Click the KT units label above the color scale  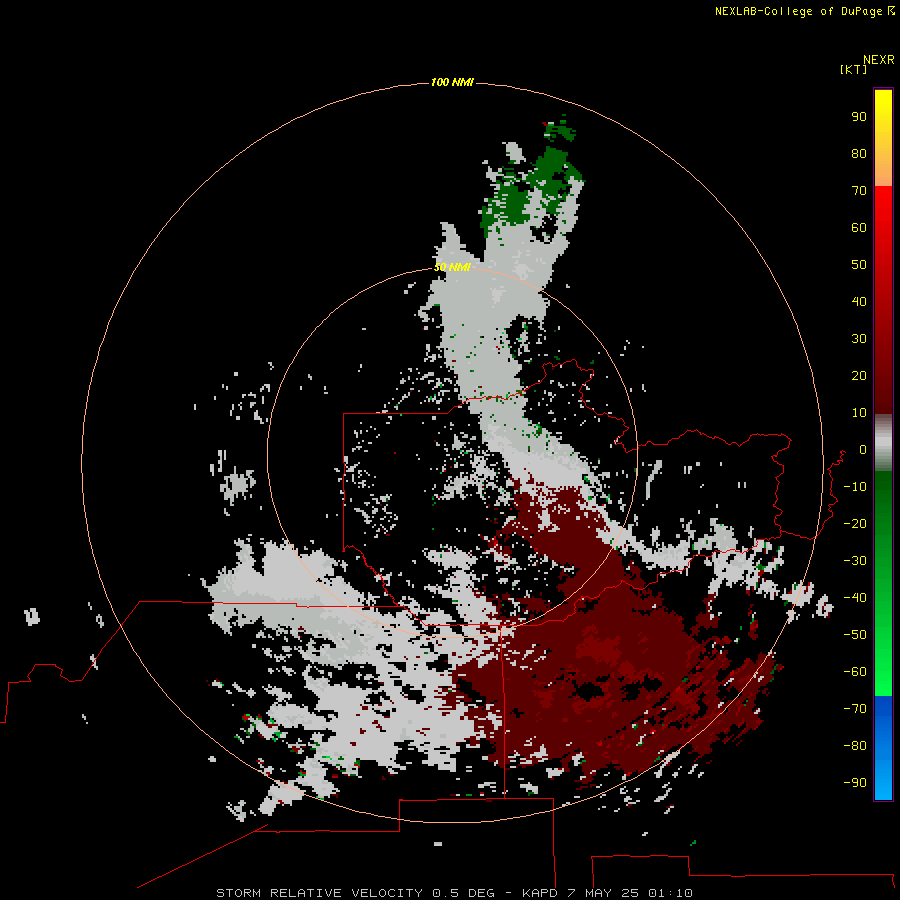point(853,69)
